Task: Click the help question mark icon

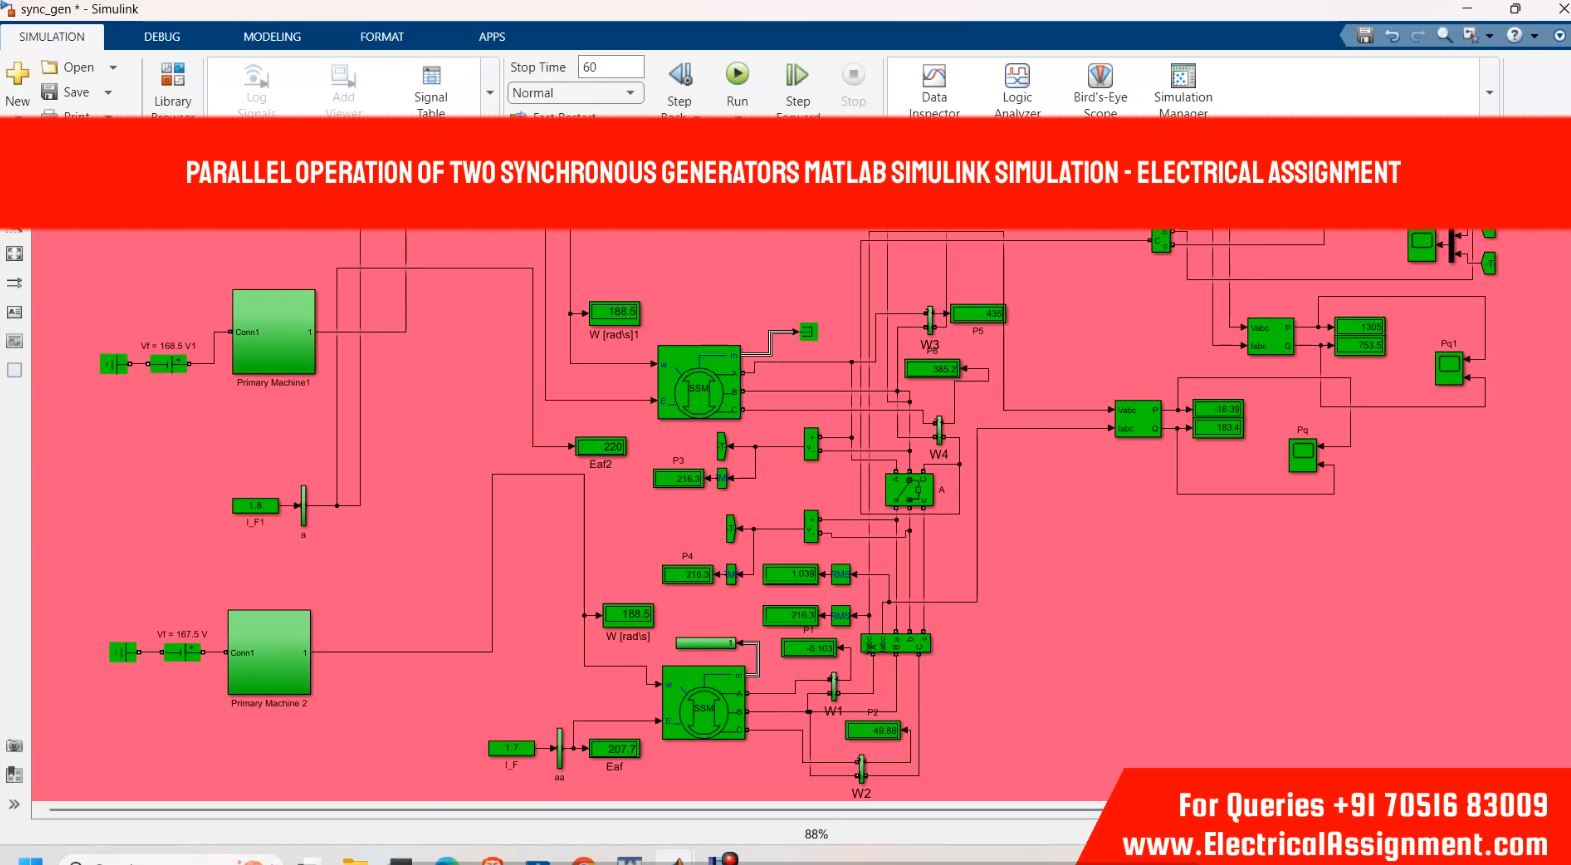Action: pyautogui.click(x=1515, y=35)
